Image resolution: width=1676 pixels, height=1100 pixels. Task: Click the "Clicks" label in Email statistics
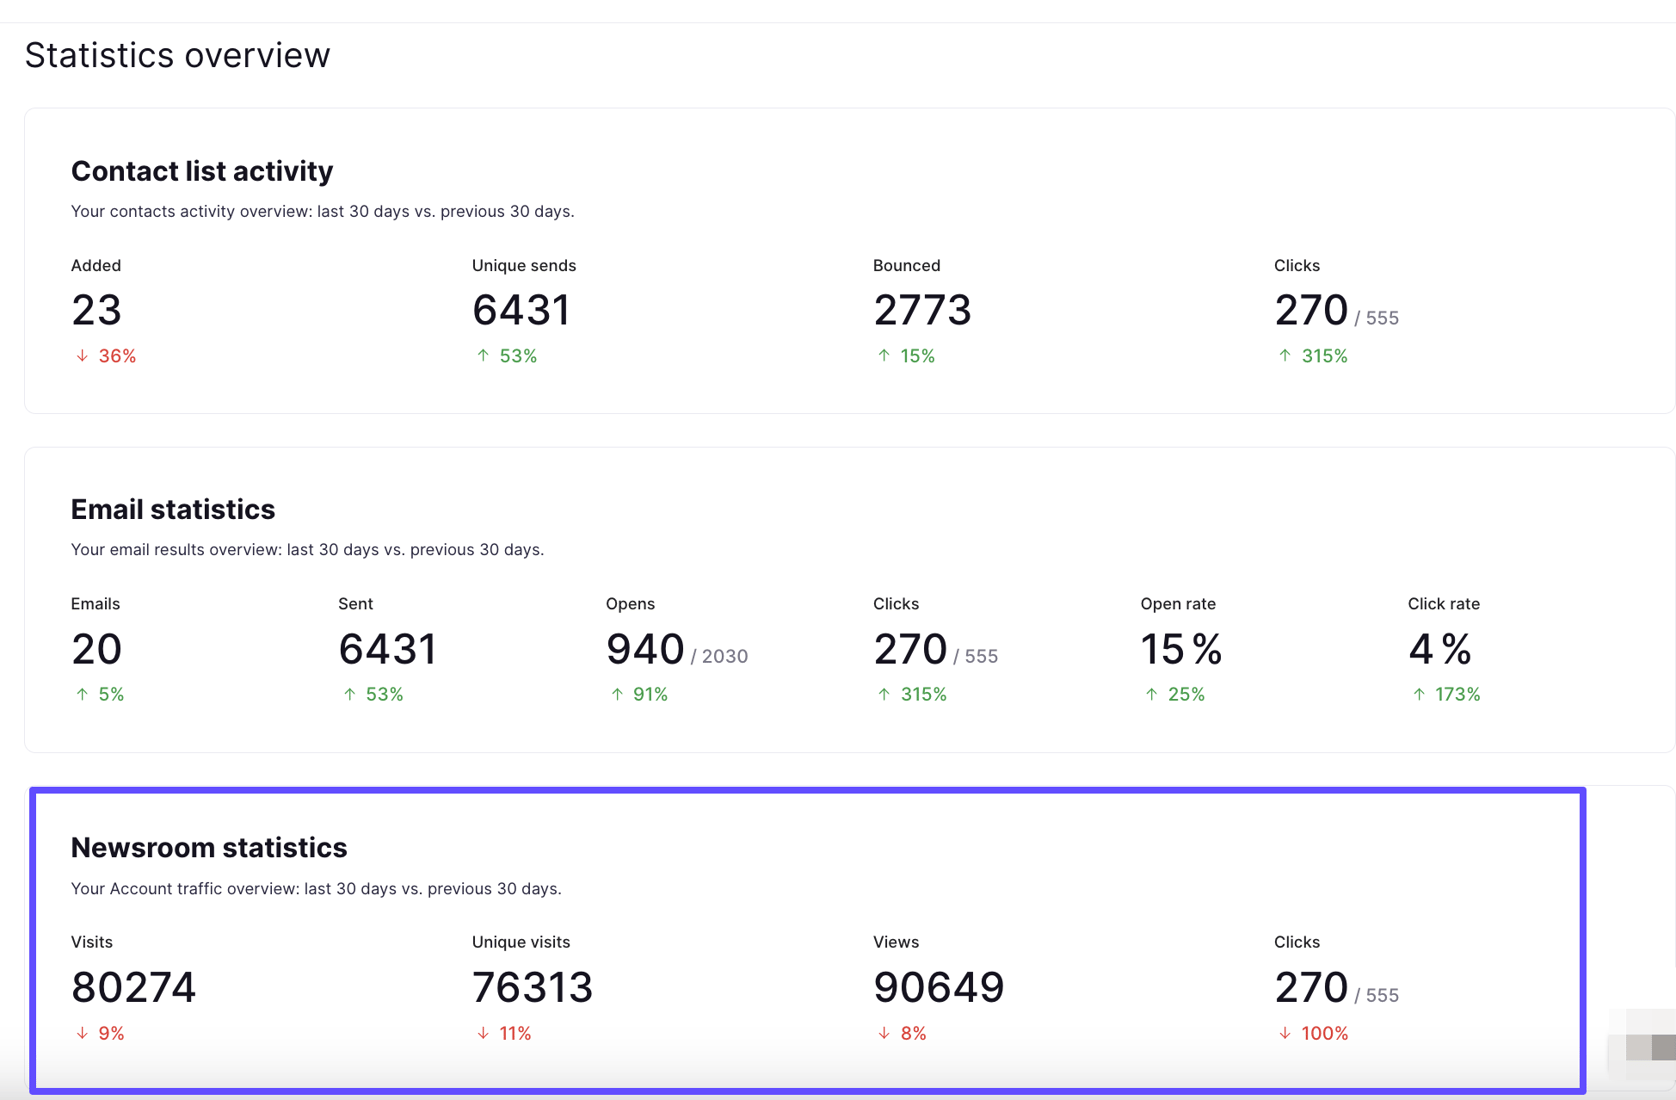[x=896, y=604]
